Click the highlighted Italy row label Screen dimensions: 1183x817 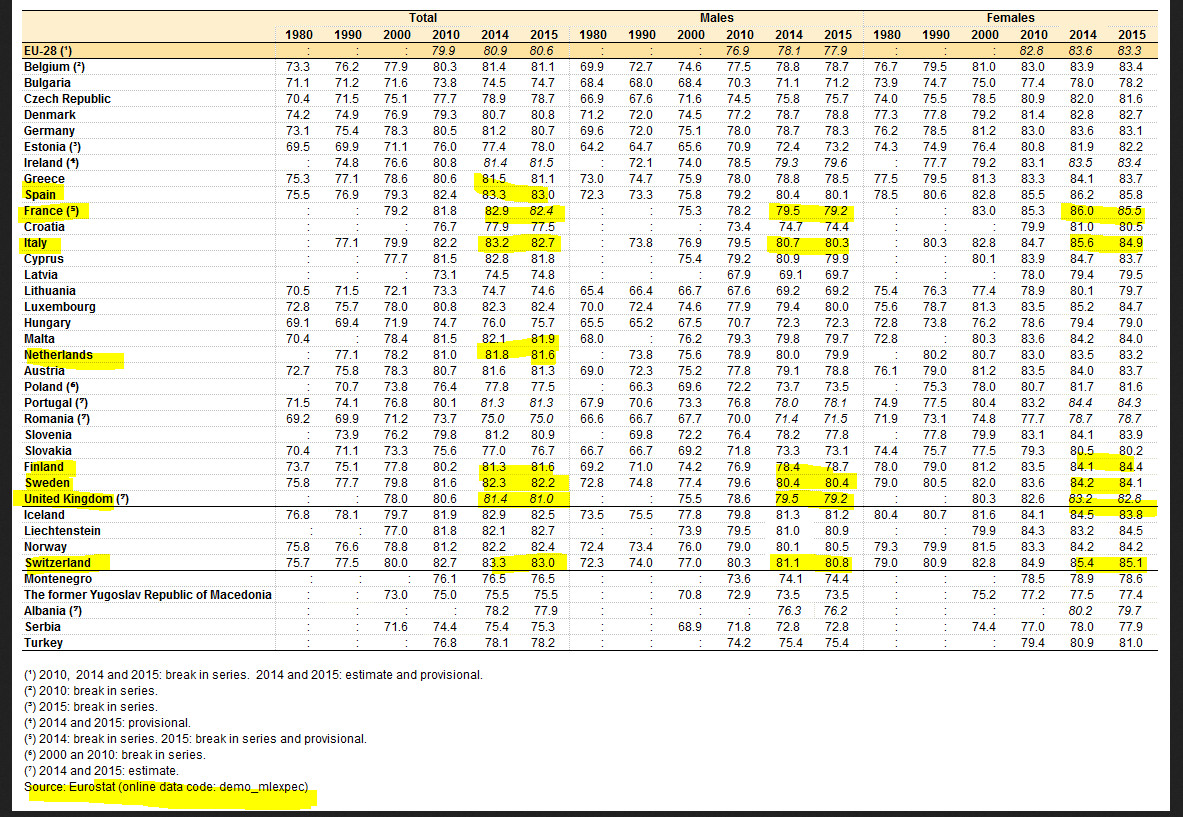(x=35, y=243)
